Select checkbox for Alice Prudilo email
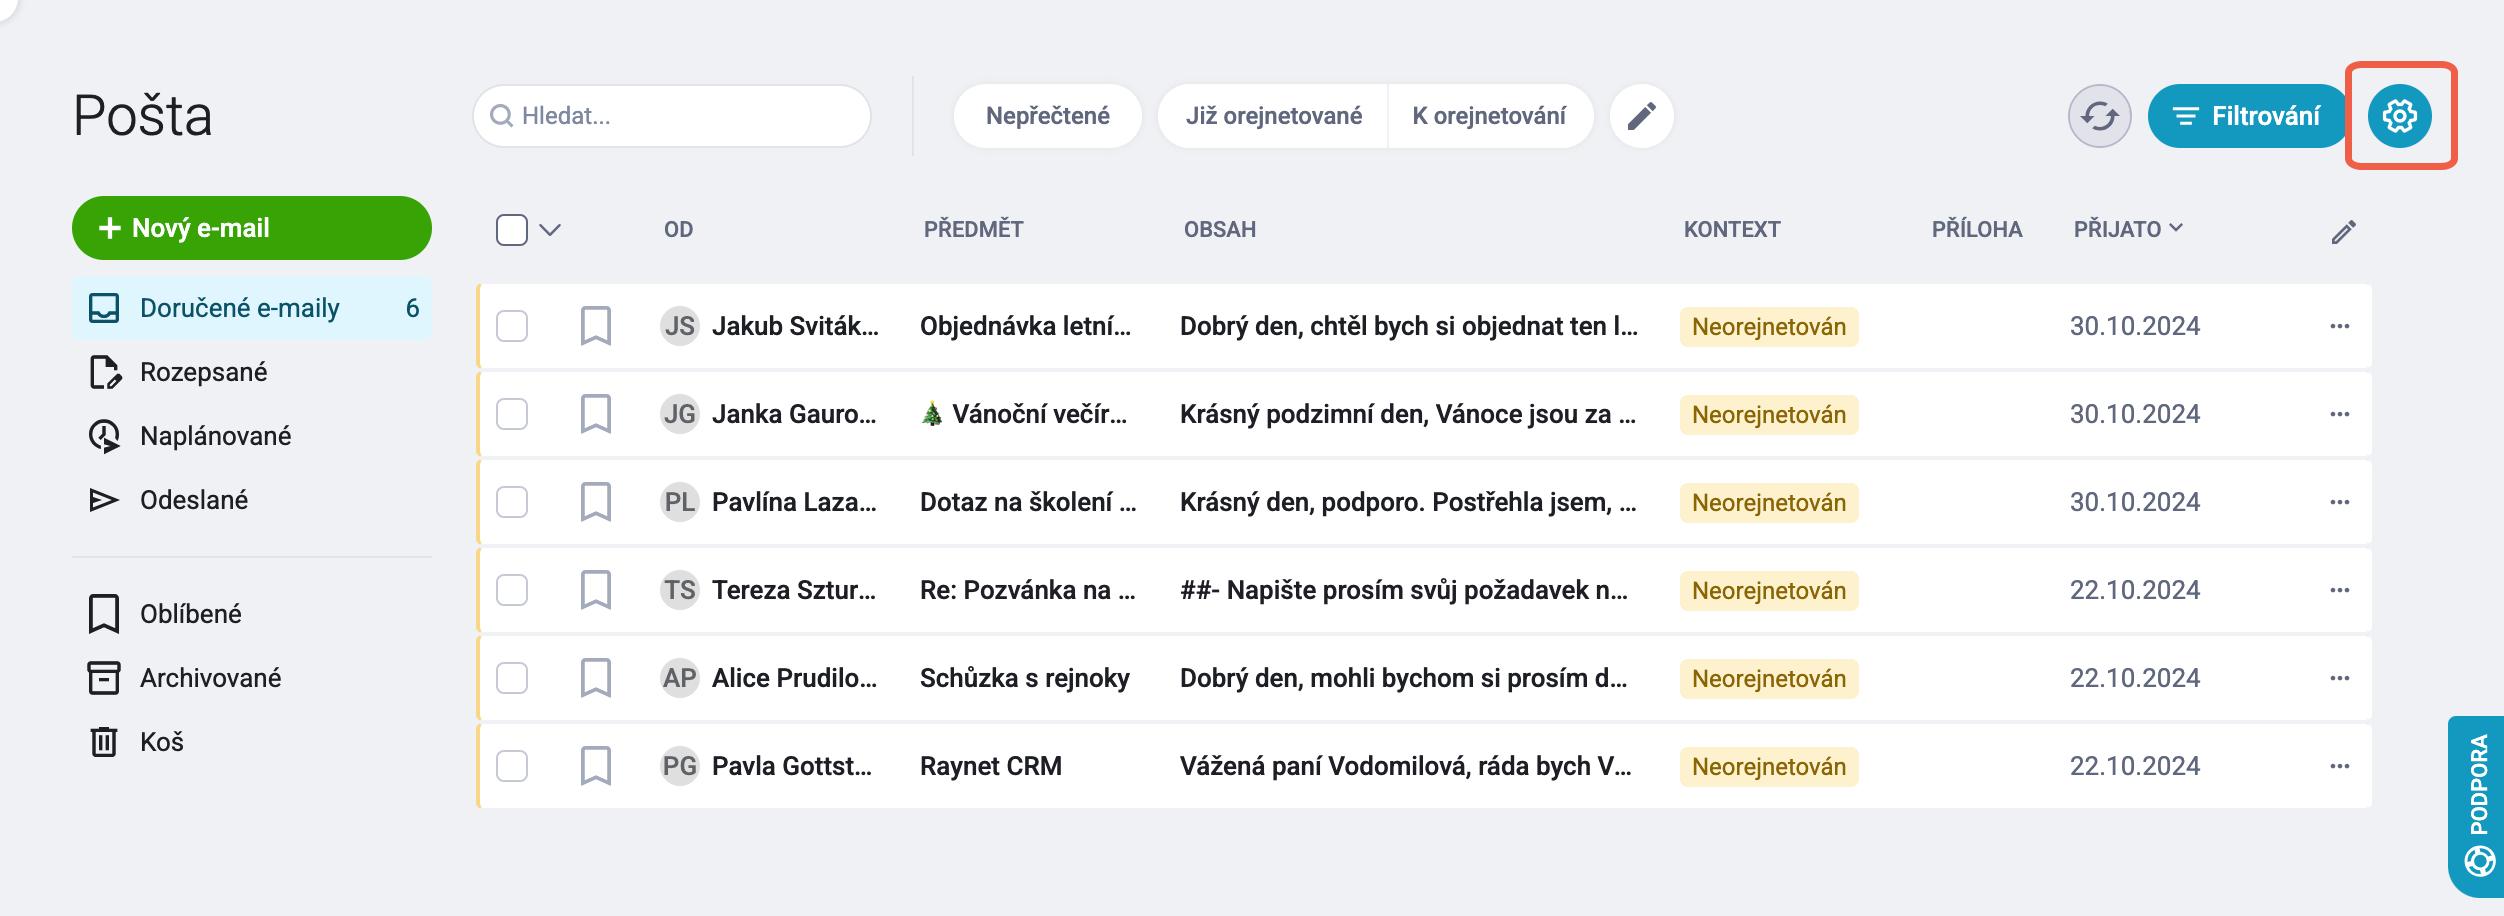This screenshot has width=2504, height=916. tap(512, 678)
